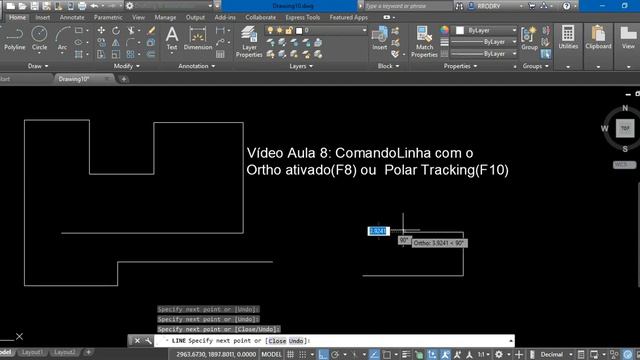Click the Group tool
640x360 pixels.
(529, 38)
